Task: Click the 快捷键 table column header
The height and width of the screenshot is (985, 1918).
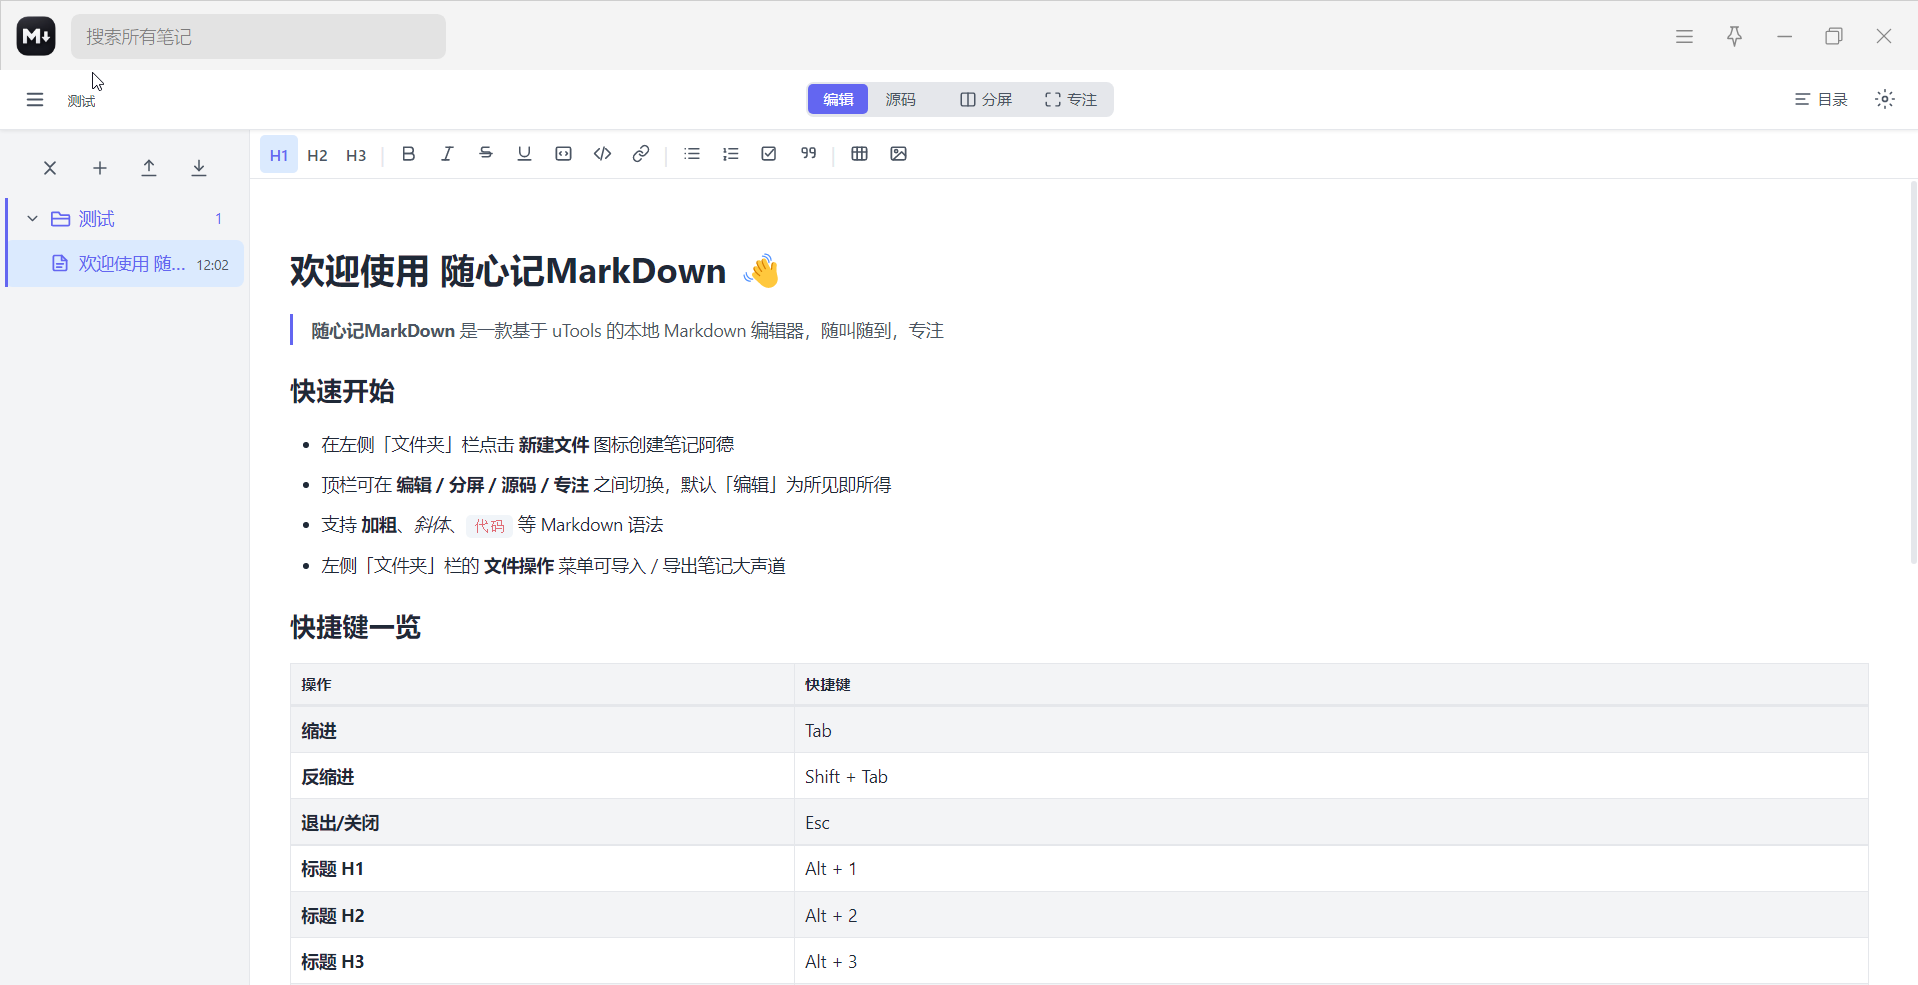Action: [1331, 685]
